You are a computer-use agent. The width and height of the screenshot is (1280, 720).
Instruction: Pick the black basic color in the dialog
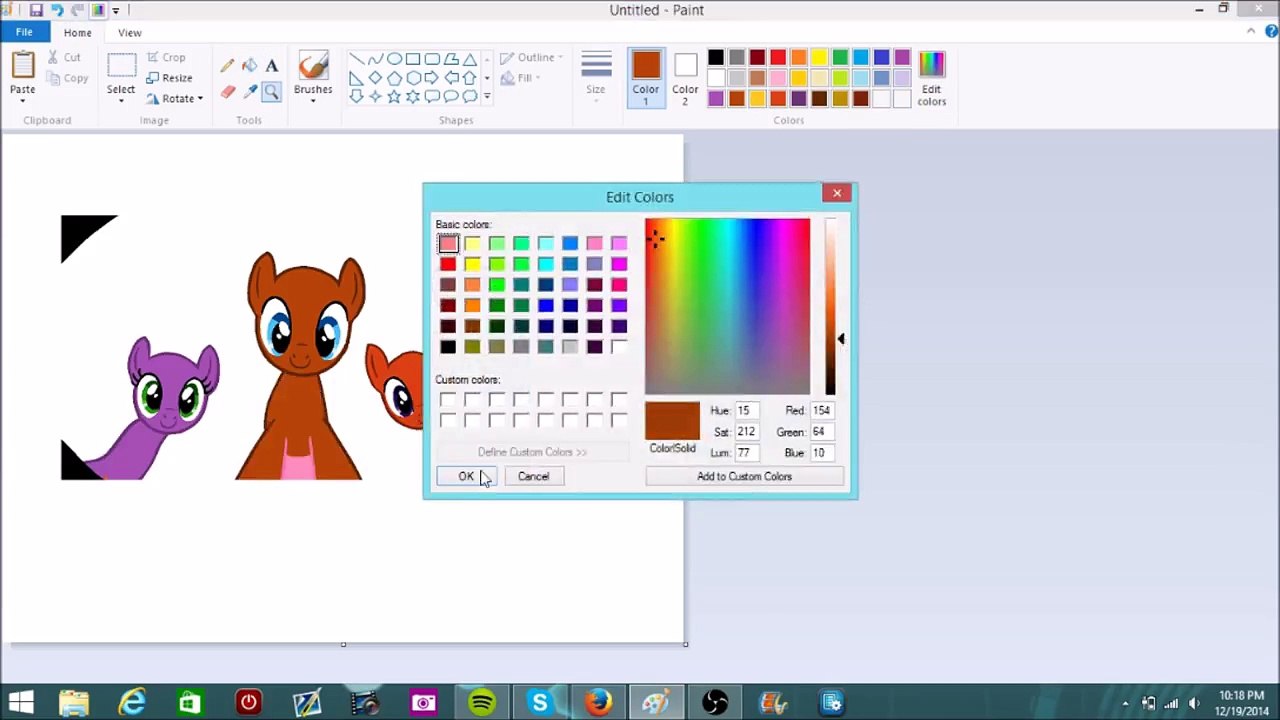click(448, 347)
